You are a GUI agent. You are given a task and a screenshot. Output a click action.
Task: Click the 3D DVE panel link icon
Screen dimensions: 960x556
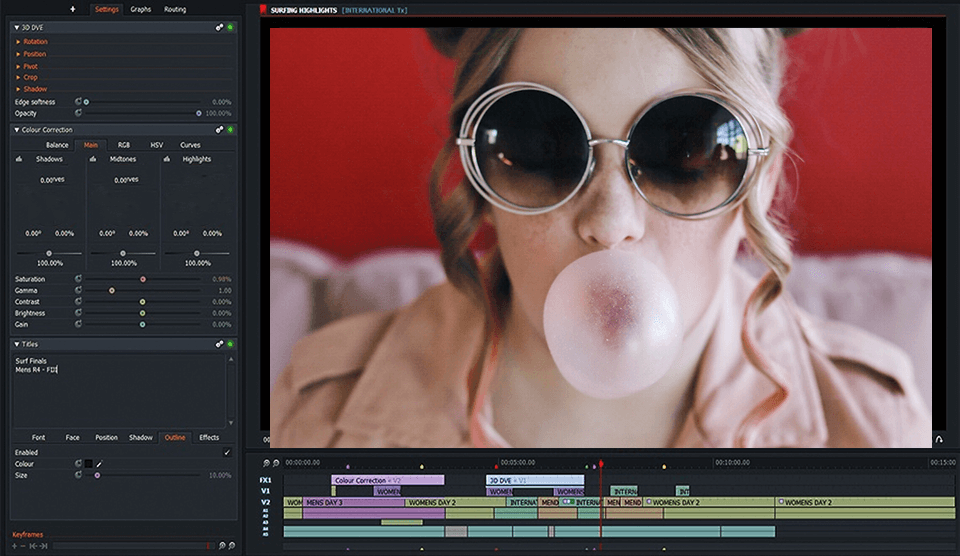click(x=219, y=27)
